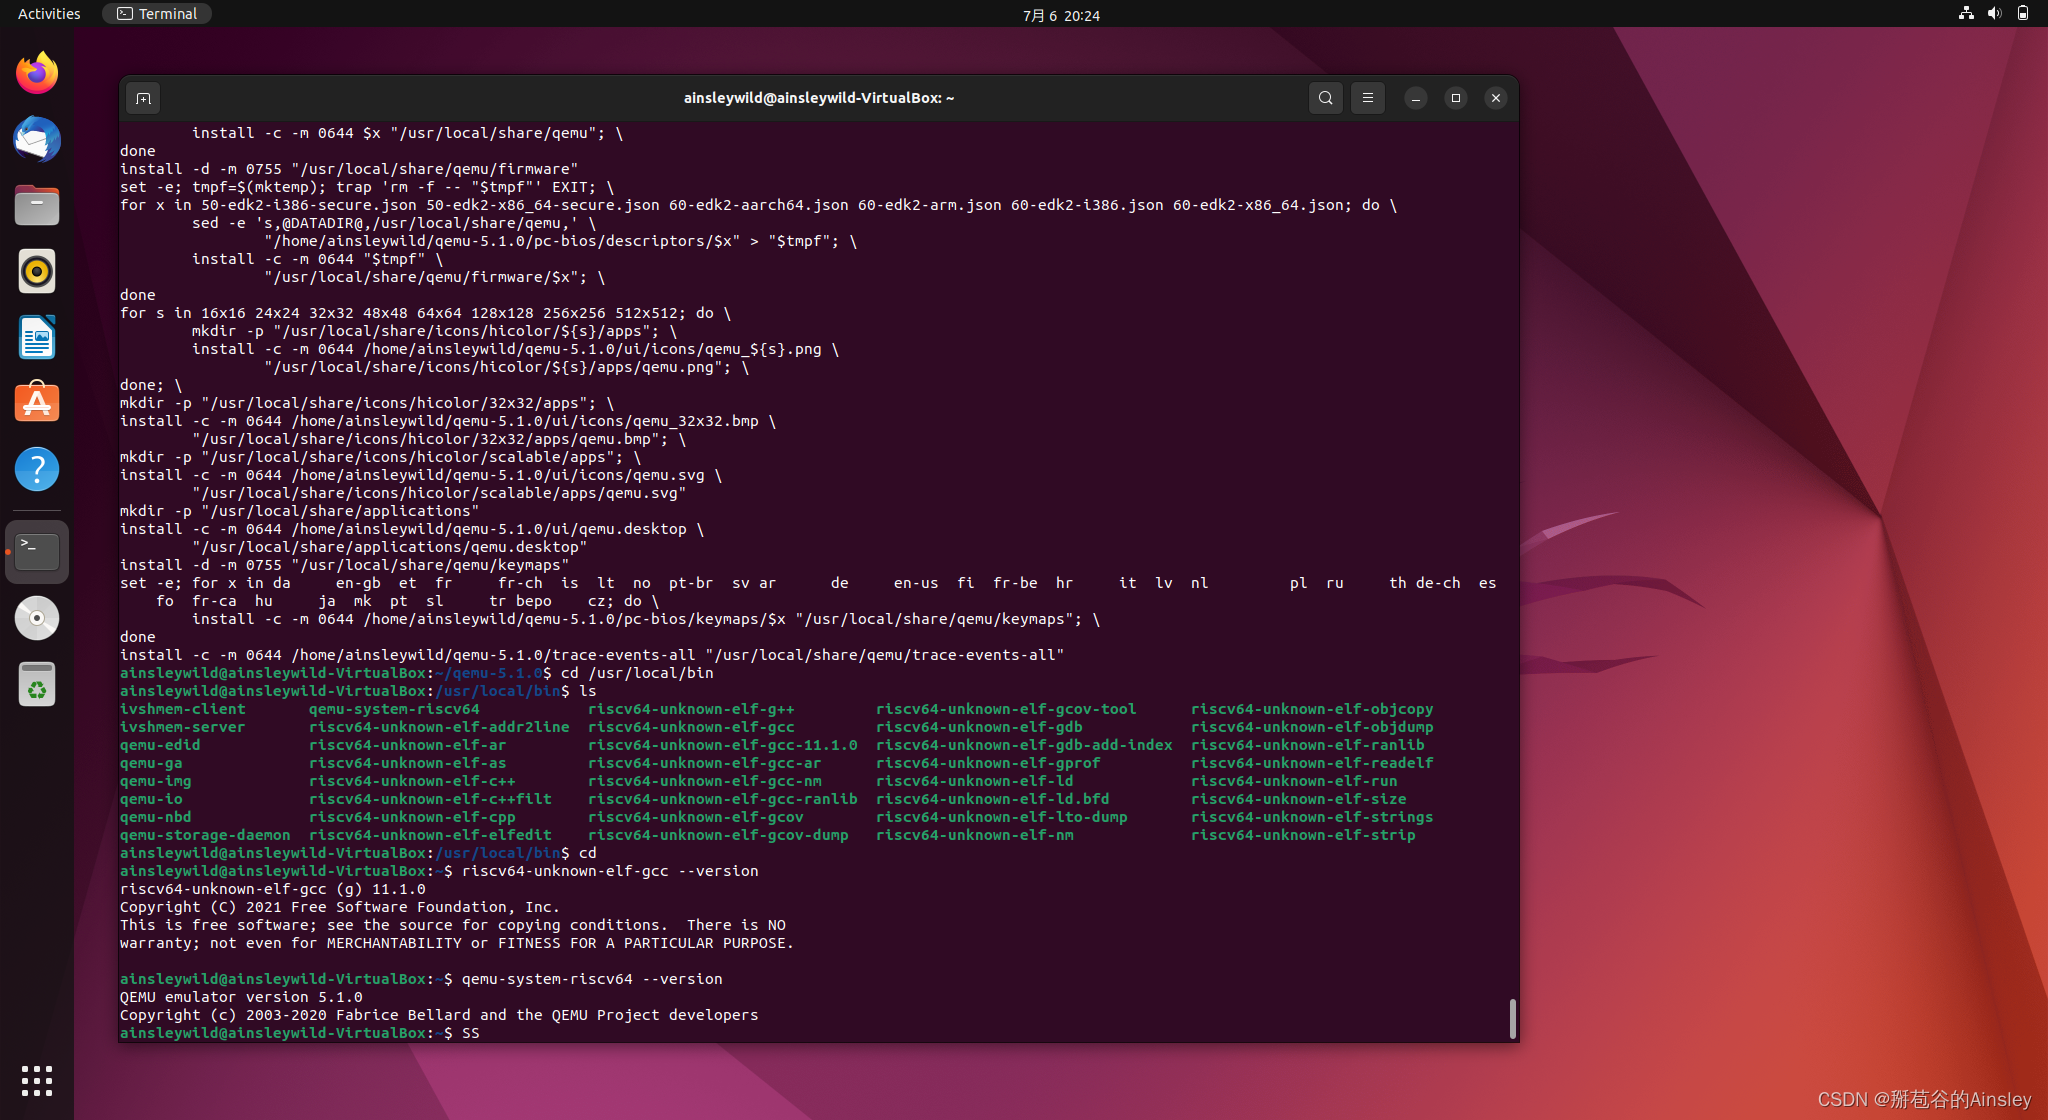2048x1120 pixels.
Task: Maximize the terminal window
Action: (1455, 98)
